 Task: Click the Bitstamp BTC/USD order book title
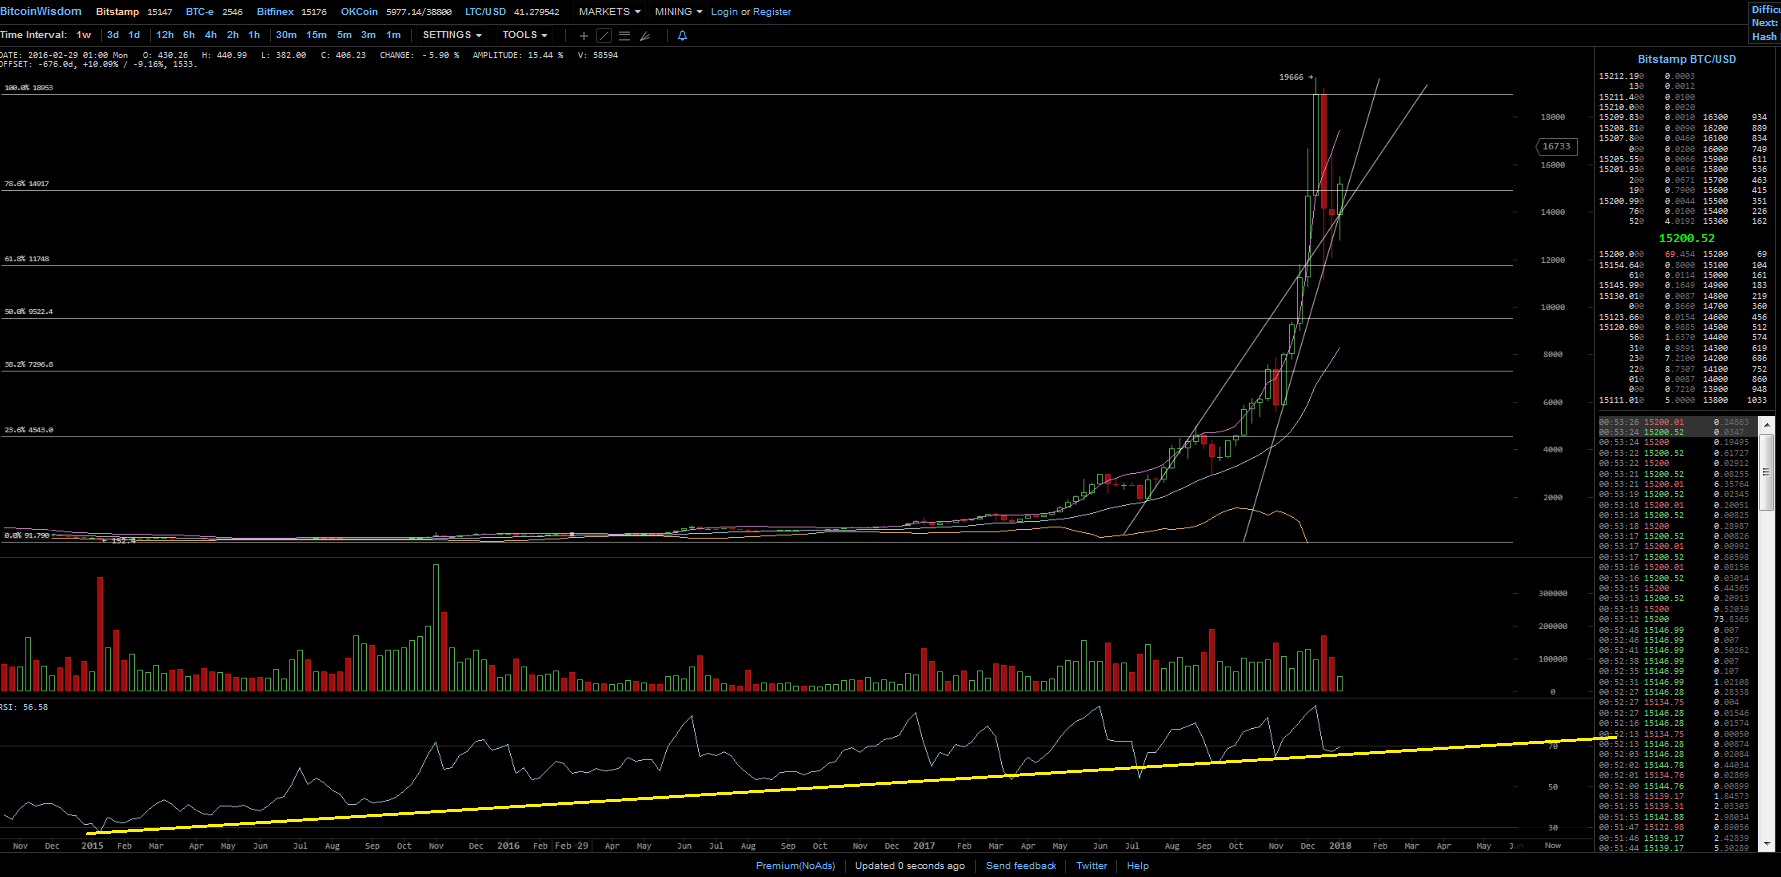[x=1686, y=59]
